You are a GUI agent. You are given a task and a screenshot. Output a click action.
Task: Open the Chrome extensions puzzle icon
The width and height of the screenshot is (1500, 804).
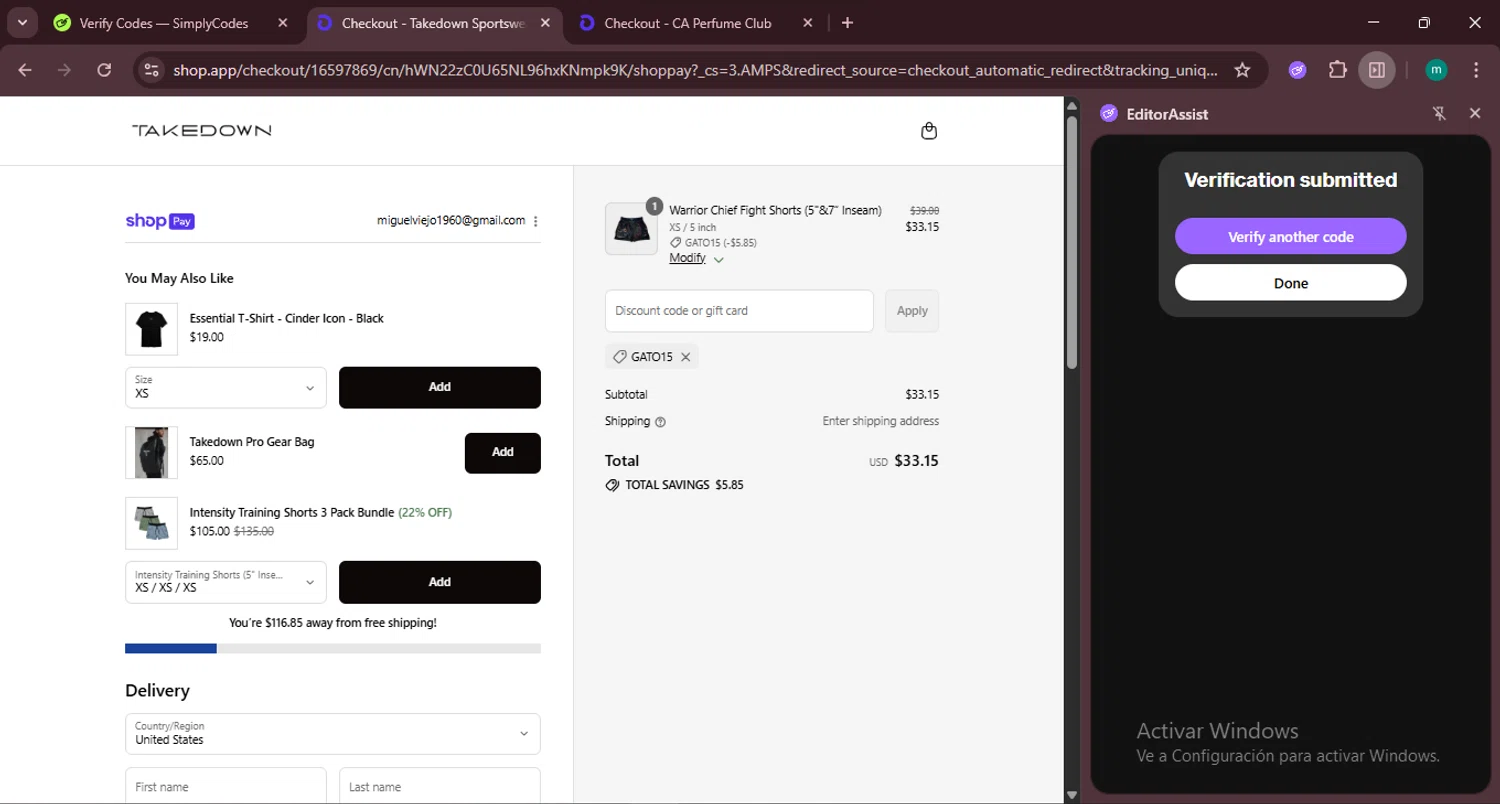point(1337,70)
